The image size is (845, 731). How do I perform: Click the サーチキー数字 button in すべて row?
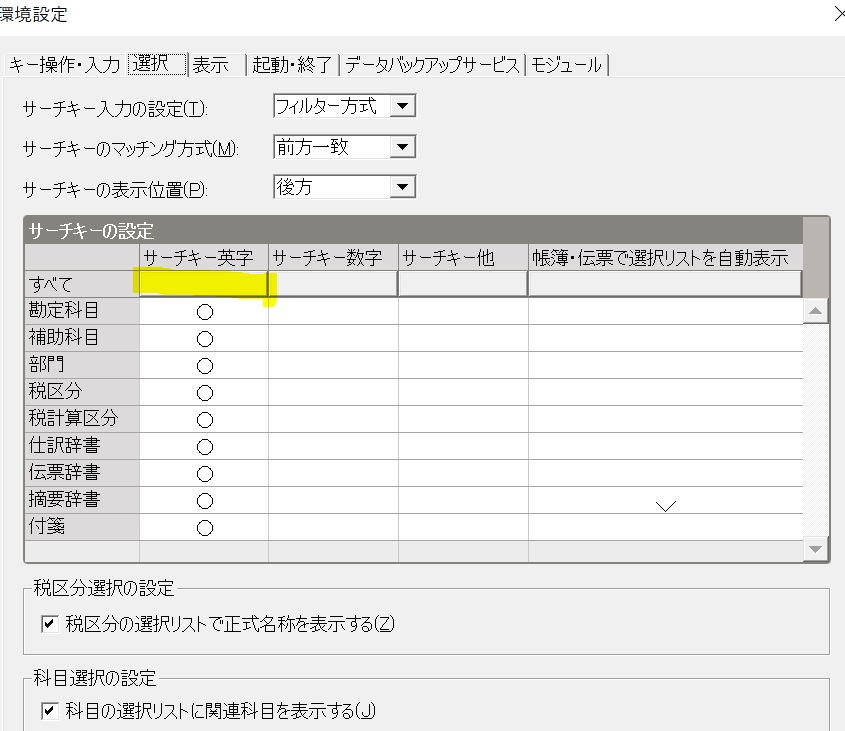pos(333,285)
